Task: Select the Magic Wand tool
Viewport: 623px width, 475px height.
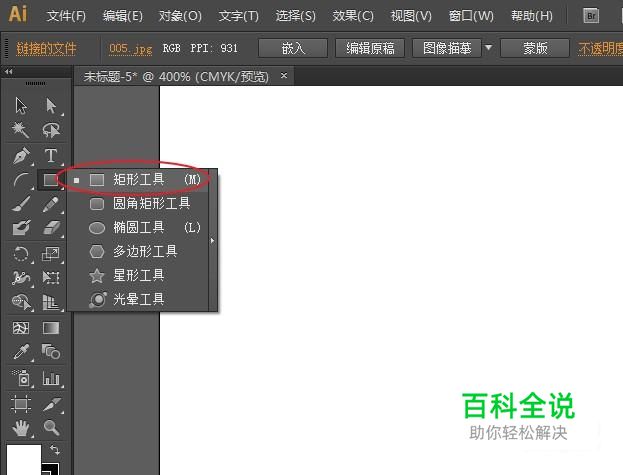Action: 21,130
